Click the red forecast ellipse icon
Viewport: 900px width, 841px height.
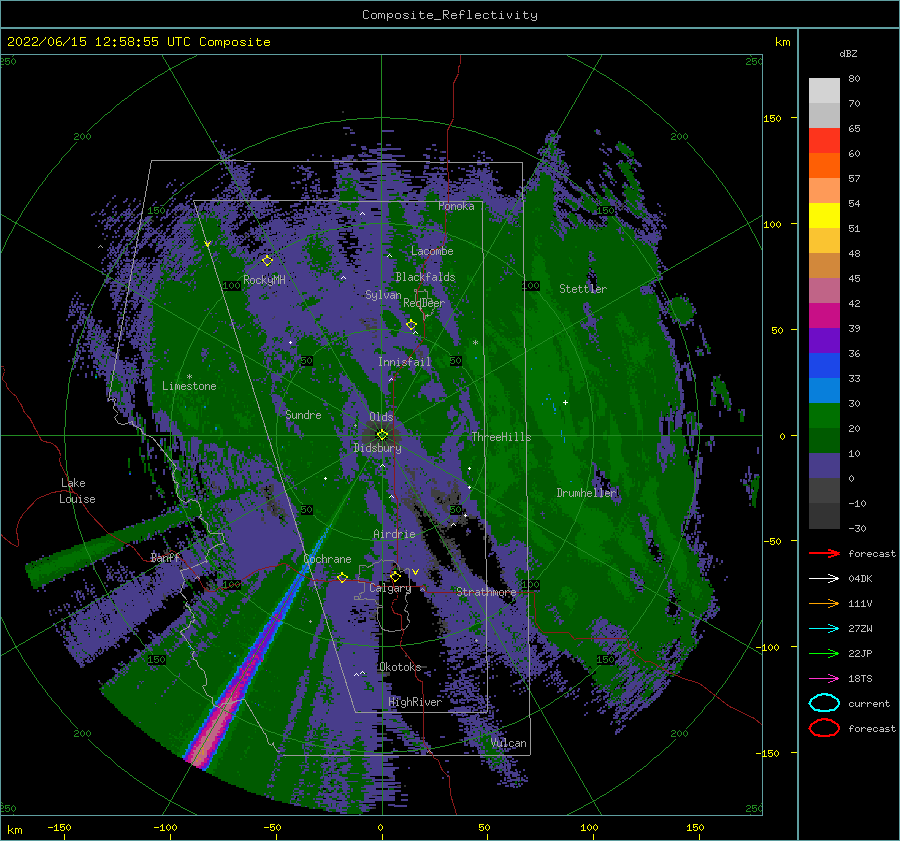pyautogui.click(x=824, y=728)
